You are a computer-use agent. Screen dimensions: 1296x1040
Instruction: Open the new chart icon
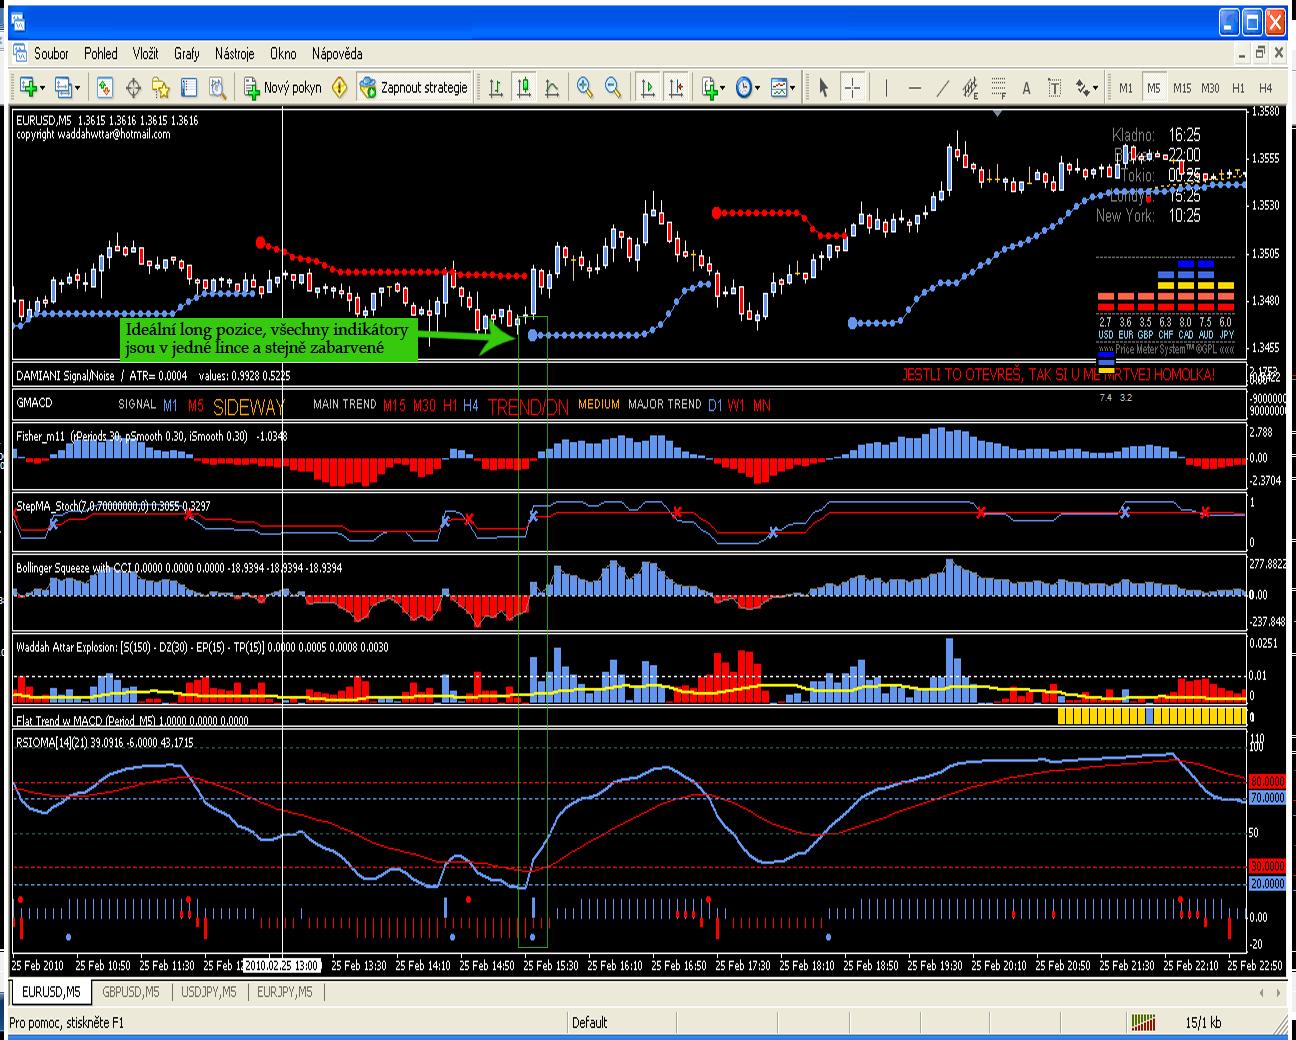27,88
